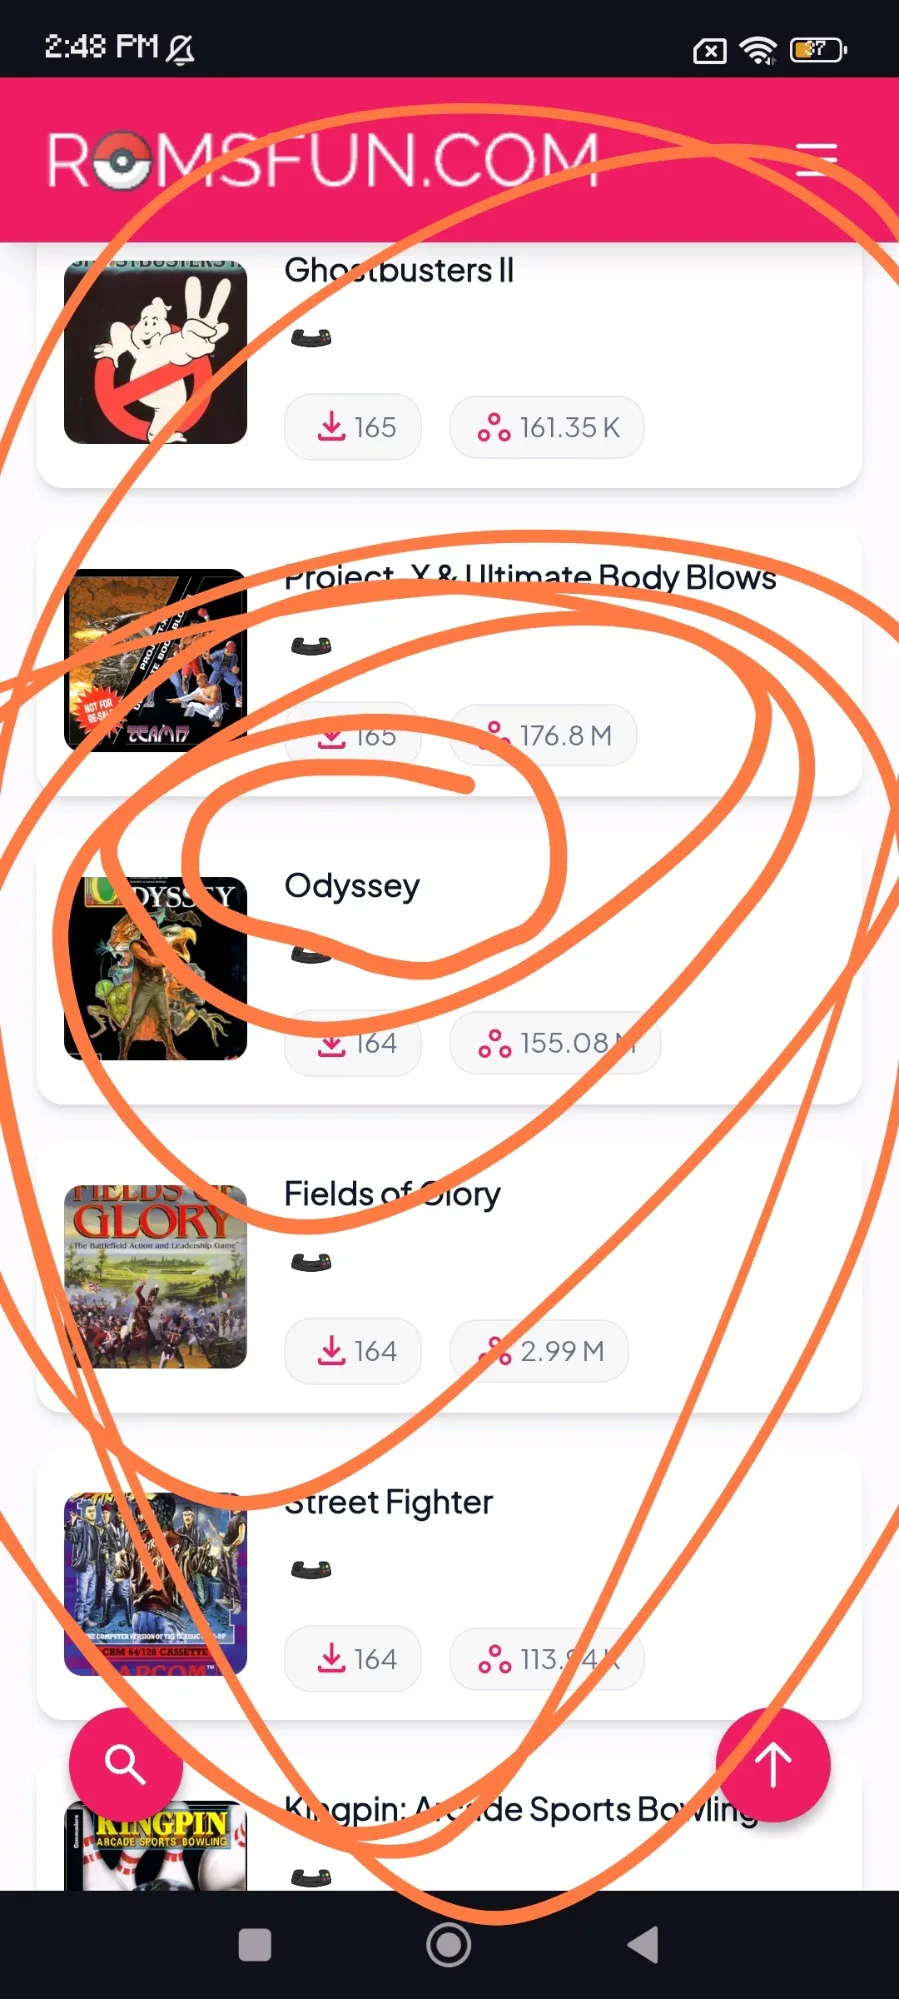Click the Odyssey cover thumbnail
Viewport: 899px width, 1999px height.
[x=155, y=968]
